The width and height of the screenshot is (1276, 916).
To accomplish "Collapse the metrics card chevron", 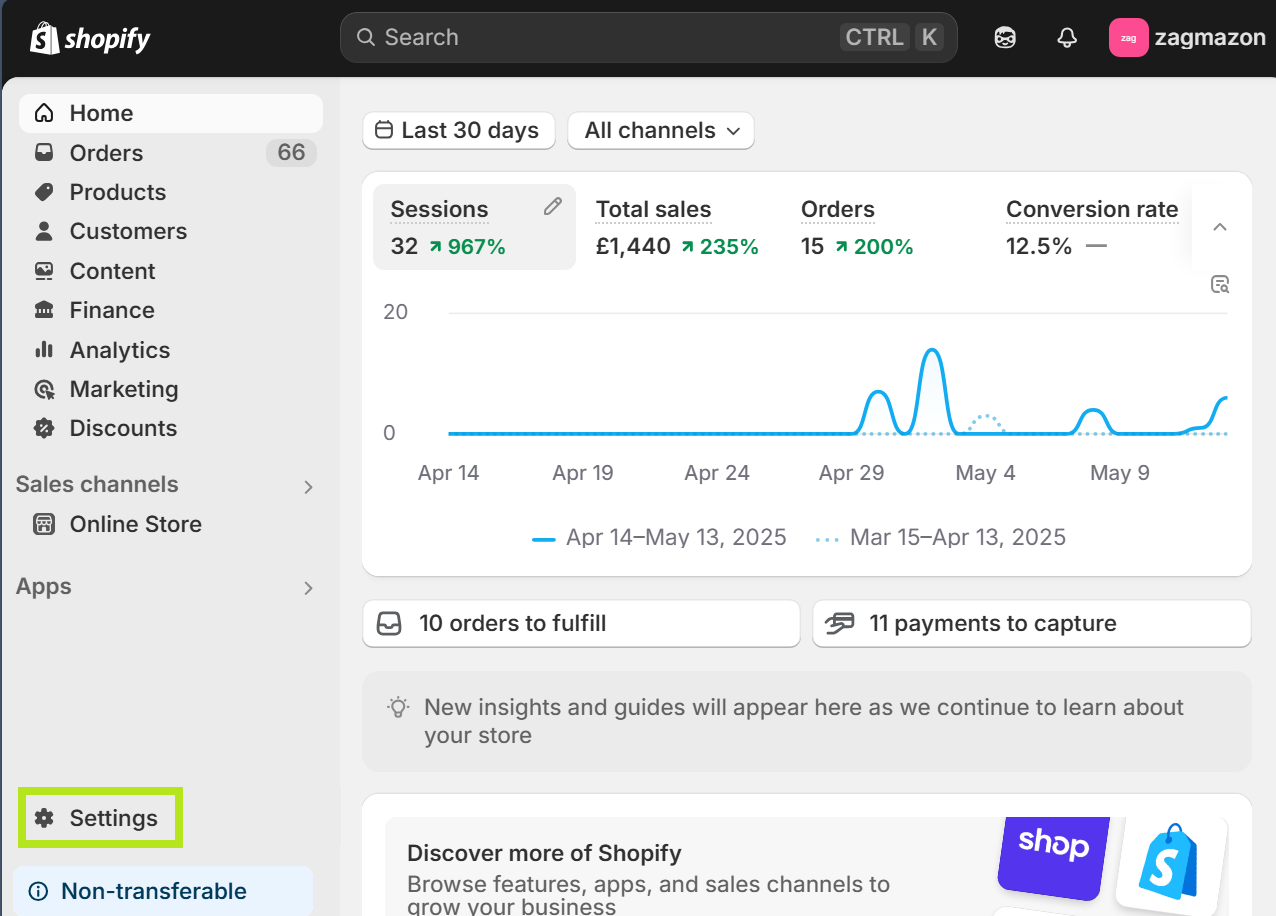I will point(1219,227).
